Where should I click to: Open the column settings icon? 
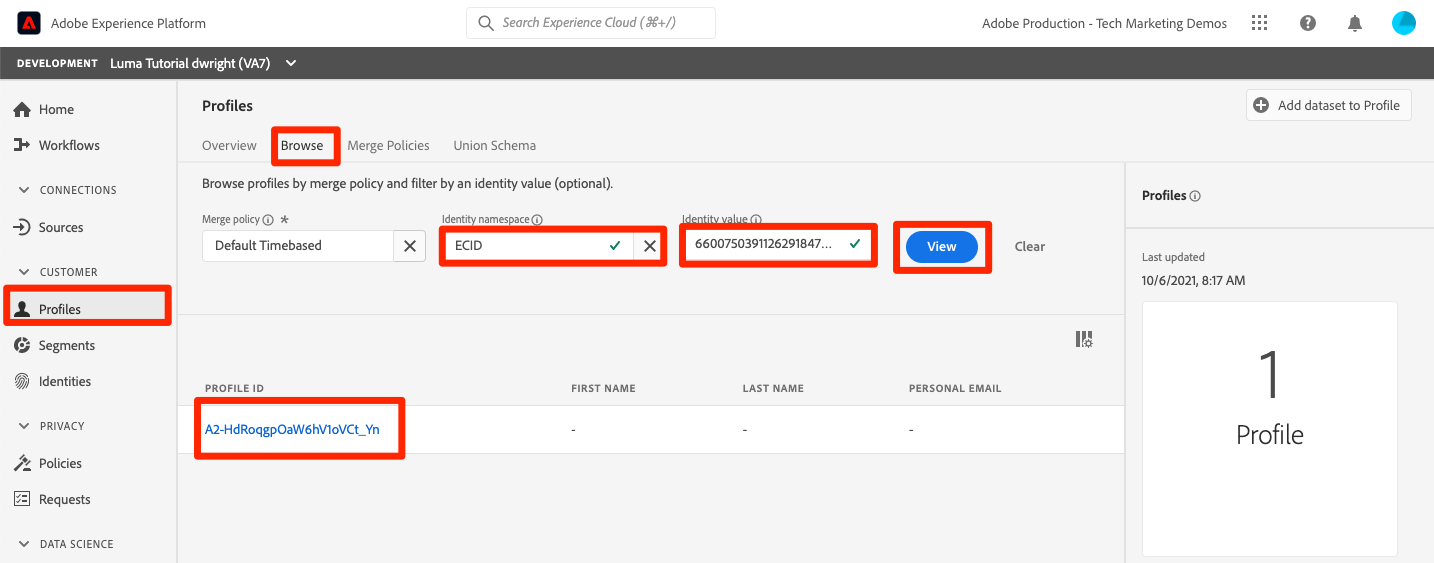click(1084, 339)
